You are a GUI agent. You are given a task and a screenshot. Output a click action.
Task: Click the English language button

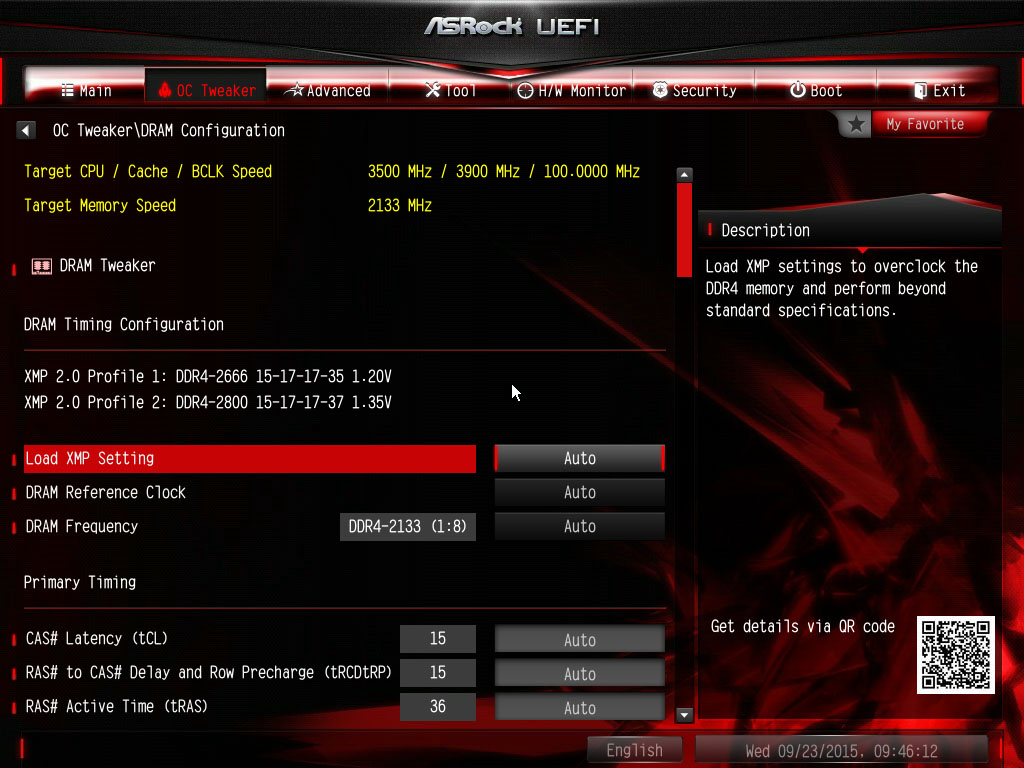(x=634, y=750)
